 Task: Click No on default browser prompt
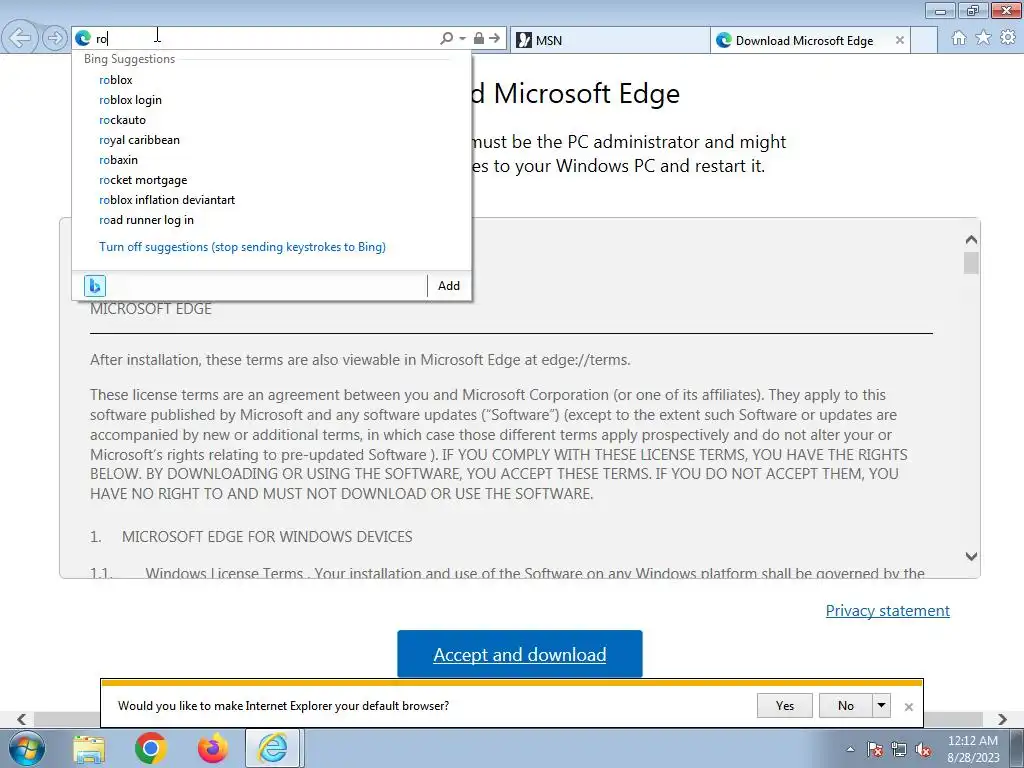tap(846, 705)
